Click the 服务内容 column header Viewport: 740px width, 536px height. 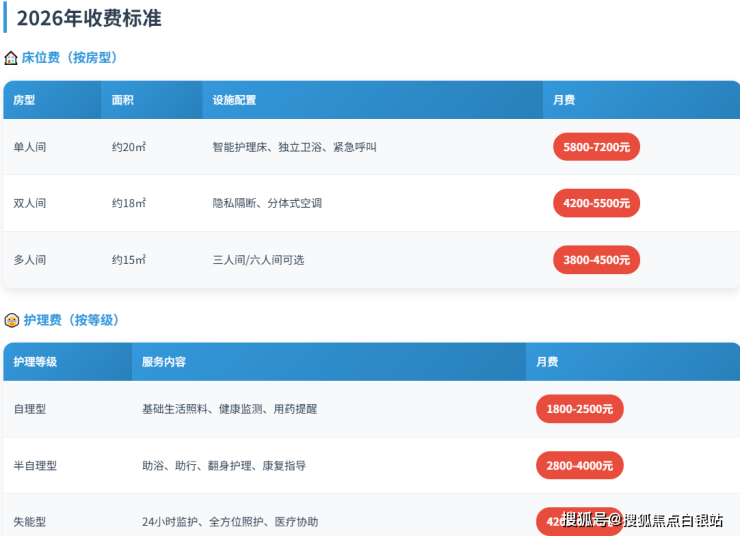click(x=164, y=362)
